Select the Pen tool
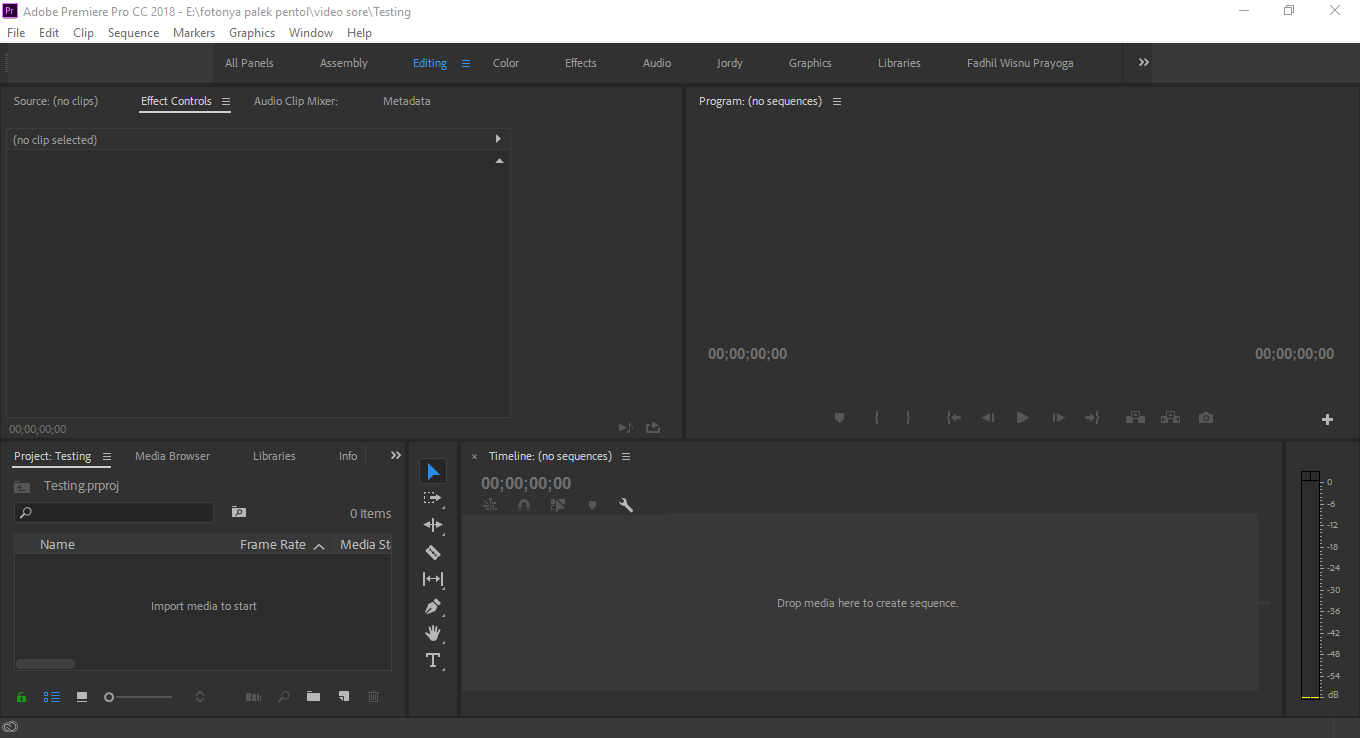1360x738 pixels. click(433, 606)
